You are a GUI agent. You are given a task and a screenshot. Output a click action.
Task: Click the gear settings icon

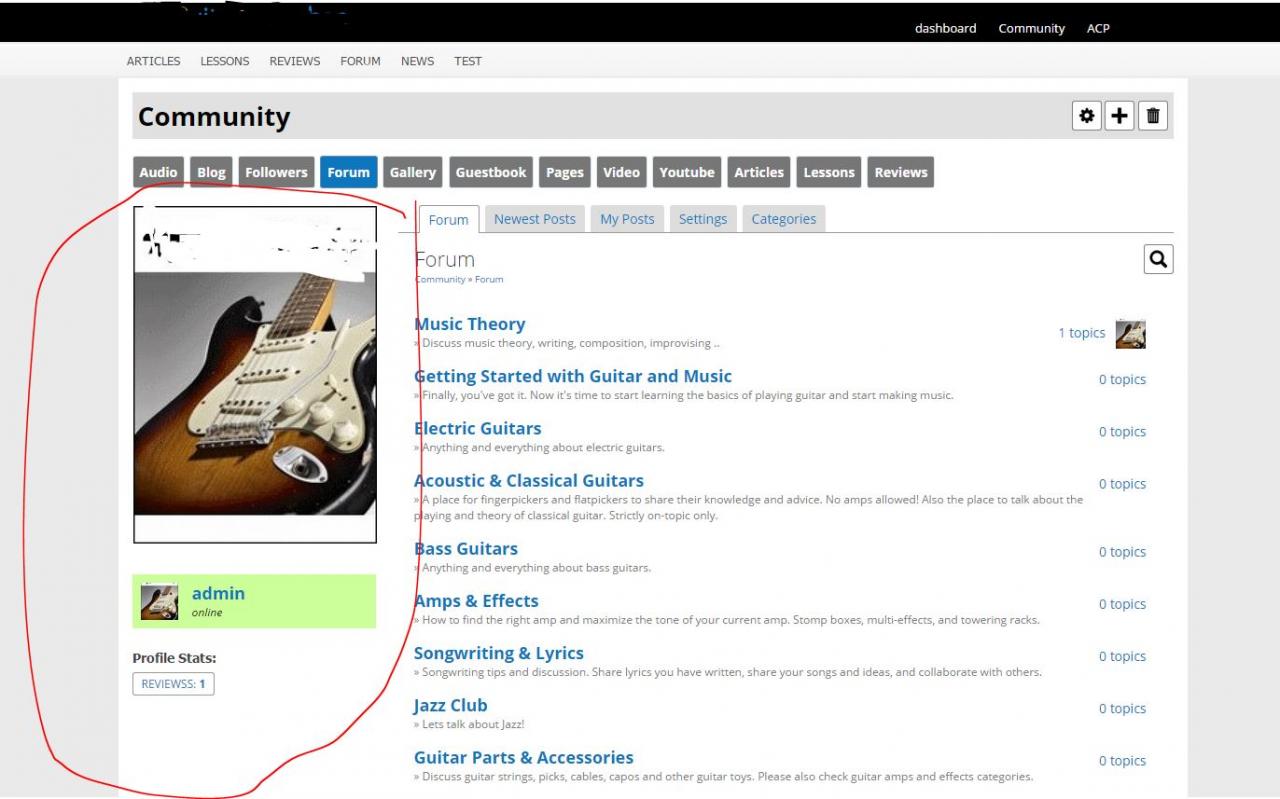click(x=1087, y=116)
